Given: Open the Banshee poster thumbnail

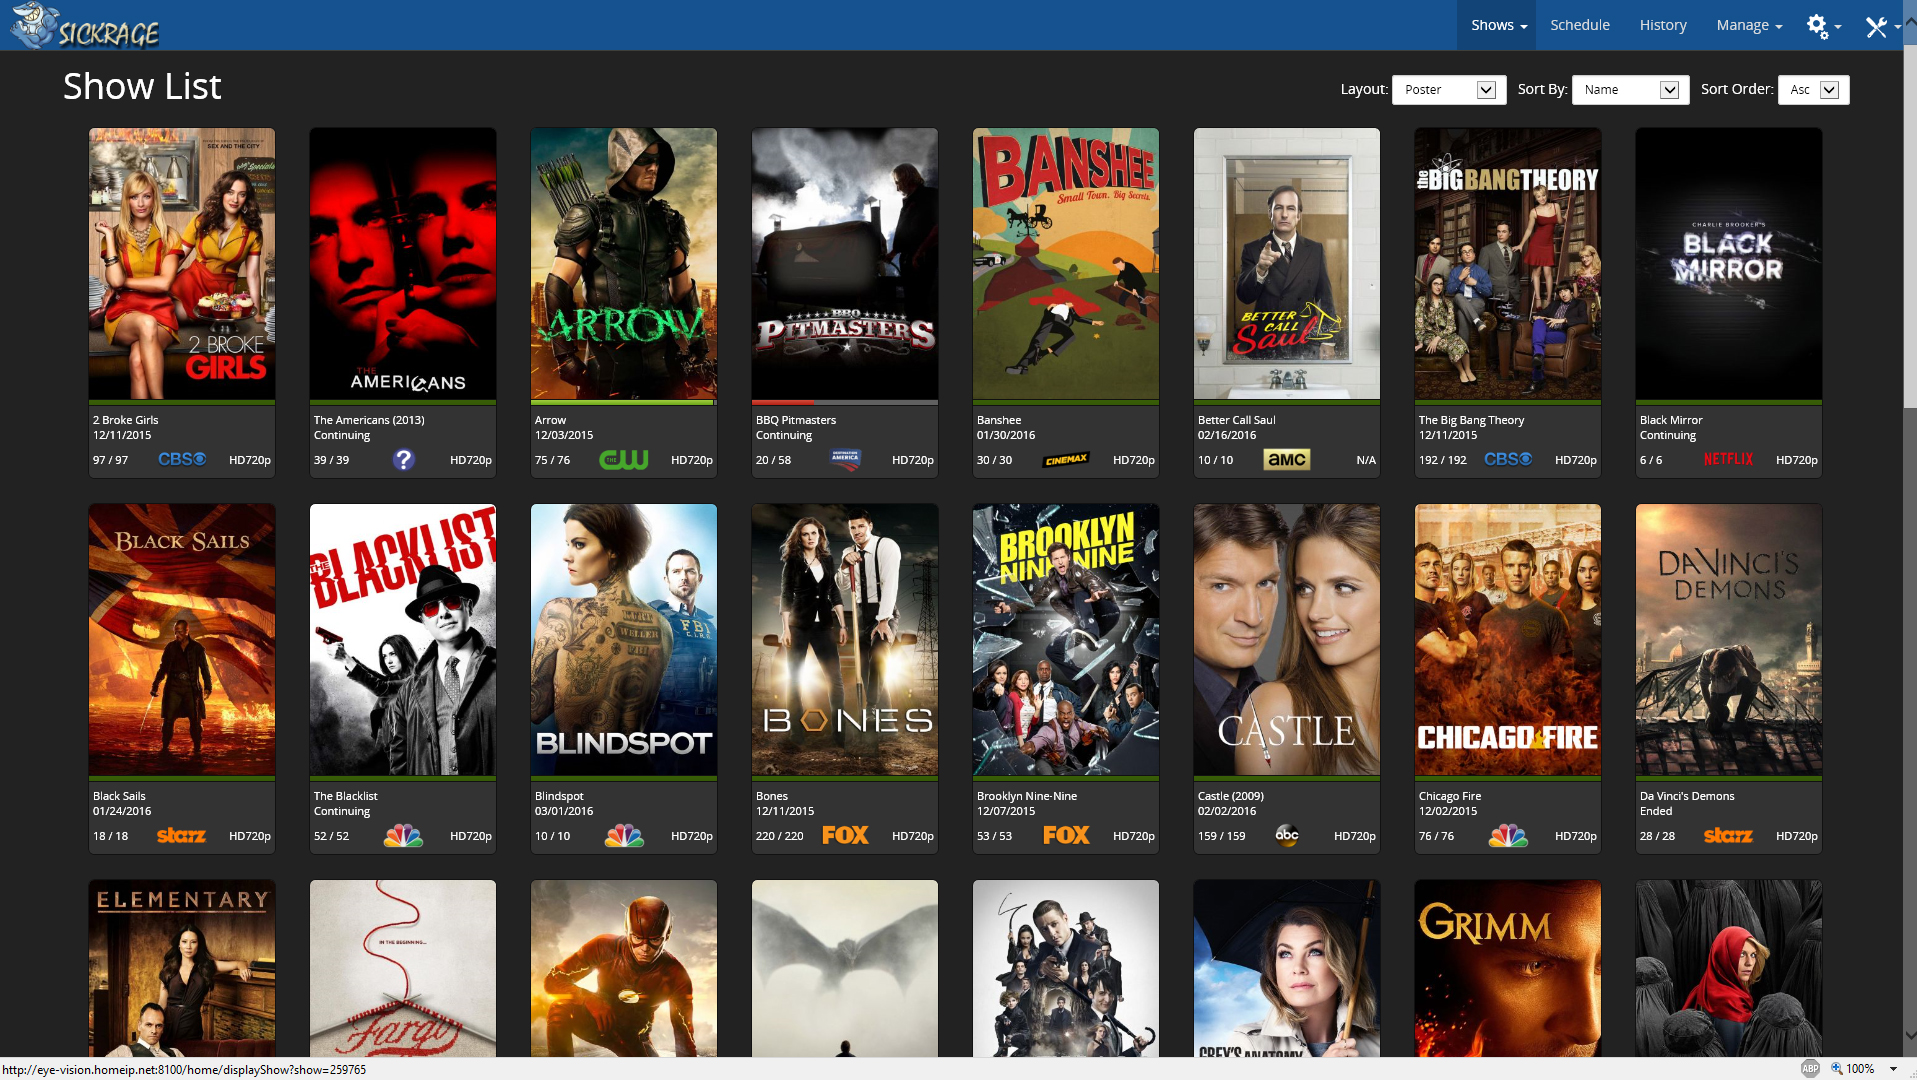Looking at the screenshot, I should click(1066, 264).
